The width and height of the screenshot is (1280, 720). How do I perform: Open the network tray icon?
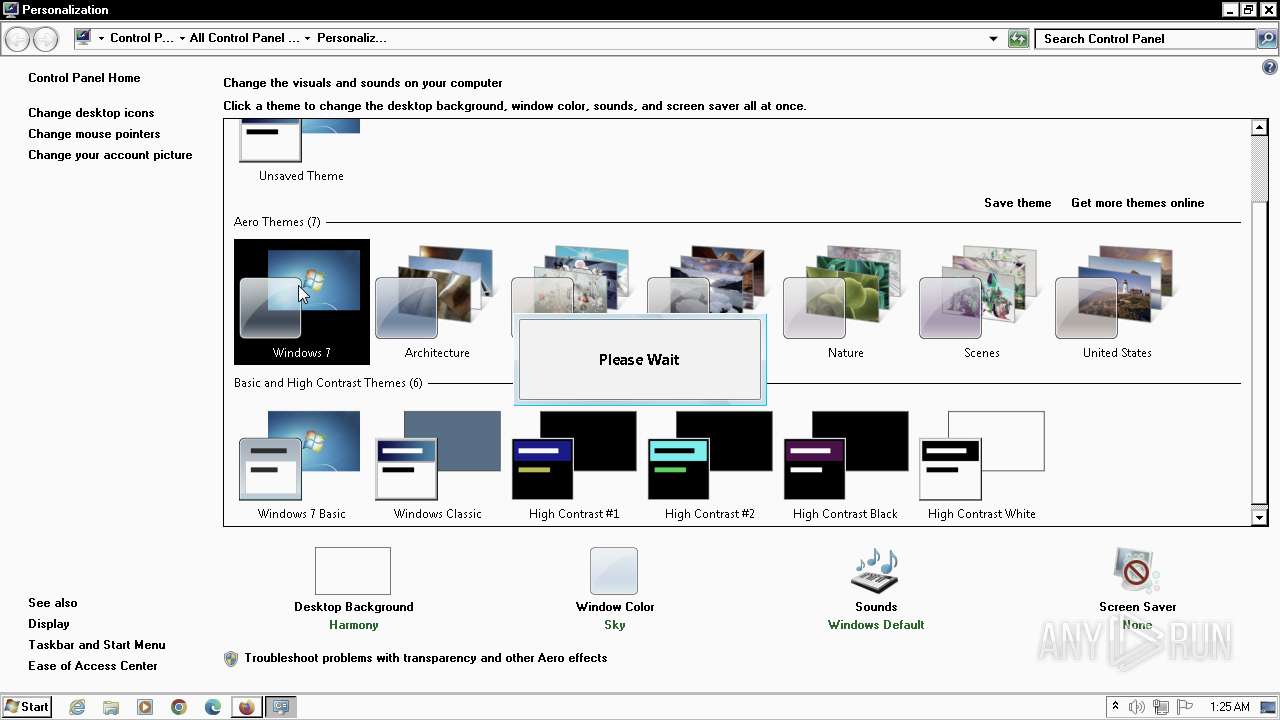1161,707
